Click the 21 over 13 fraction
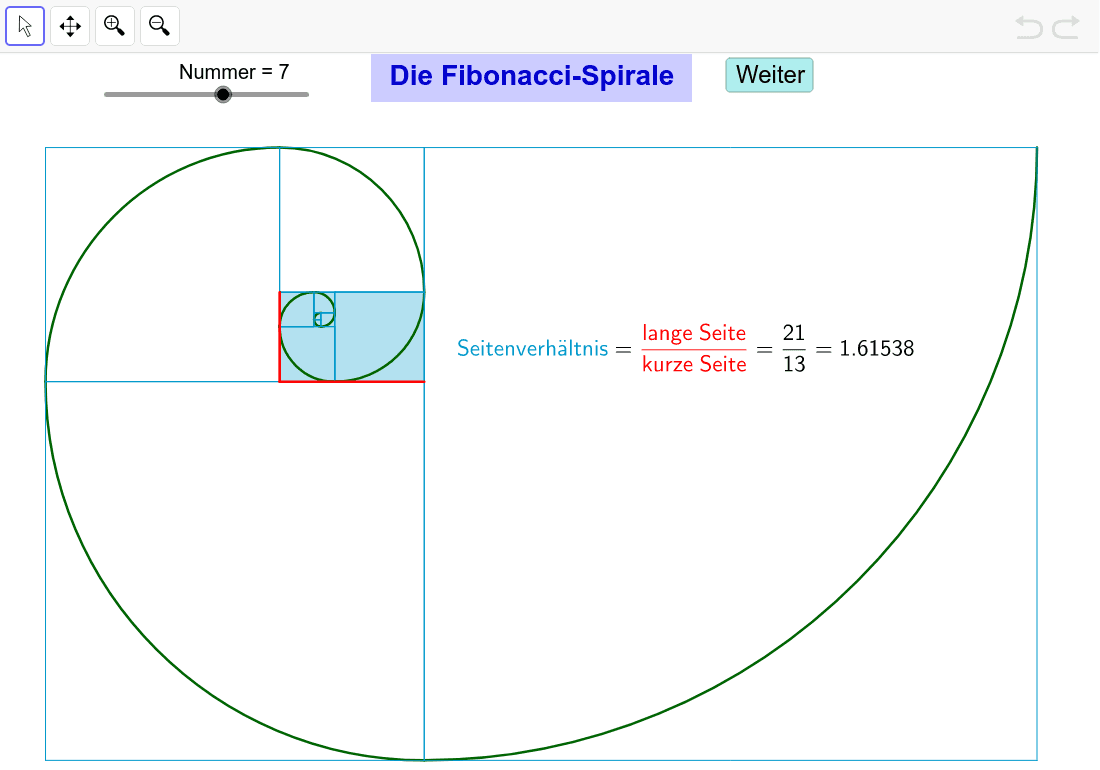 (793, 348)
